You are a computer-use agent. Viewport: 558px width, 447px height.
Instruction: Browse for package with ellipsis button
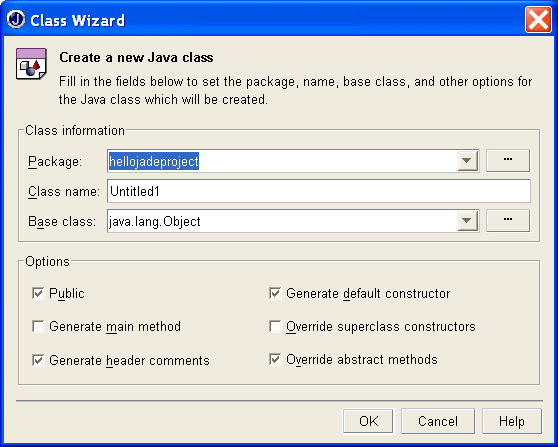[508, 161]
